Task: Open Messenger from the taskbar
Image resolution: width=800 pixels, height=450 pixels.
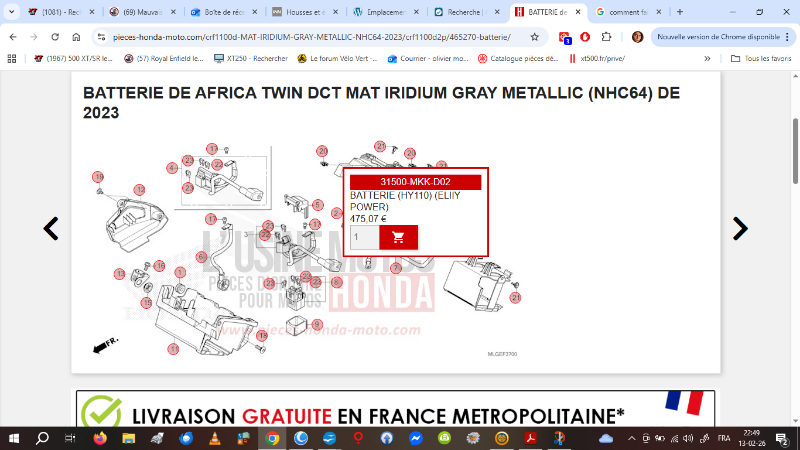Action: (x=415, y=438)
